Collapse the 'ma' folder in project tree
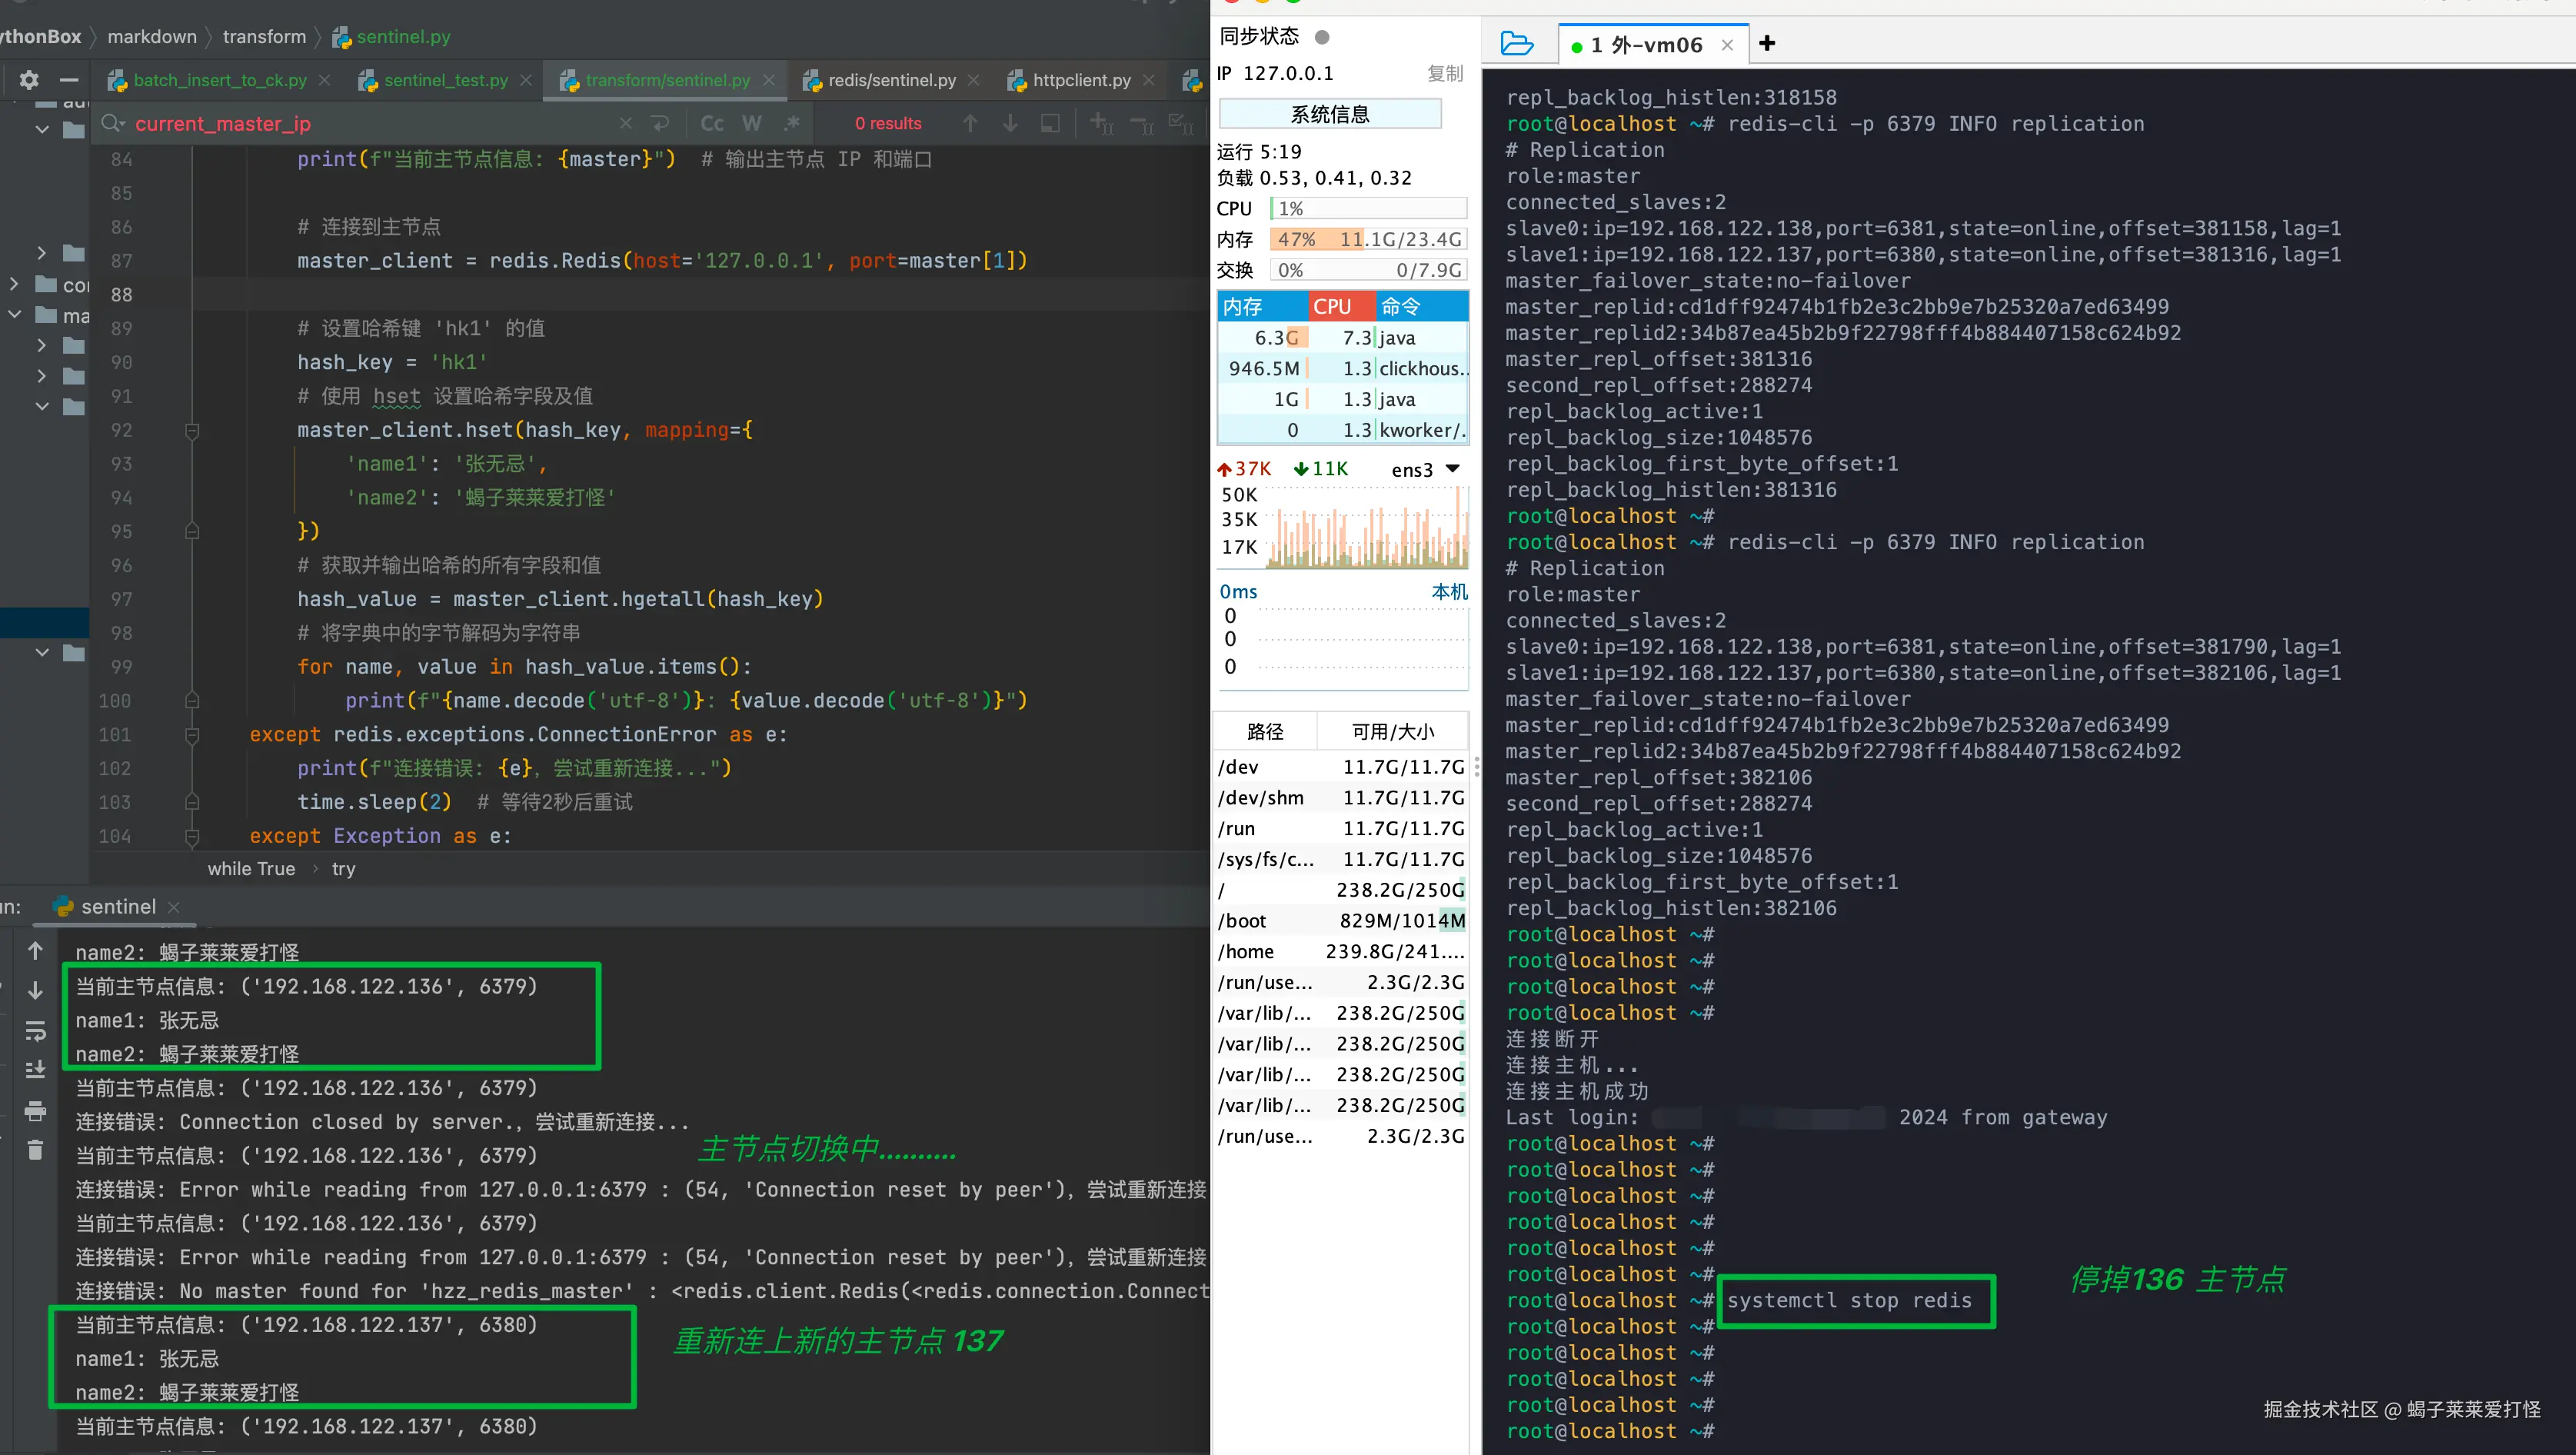Image resolution: width=2576 pixels, height=1455 pixels. (x=14, y=315)
